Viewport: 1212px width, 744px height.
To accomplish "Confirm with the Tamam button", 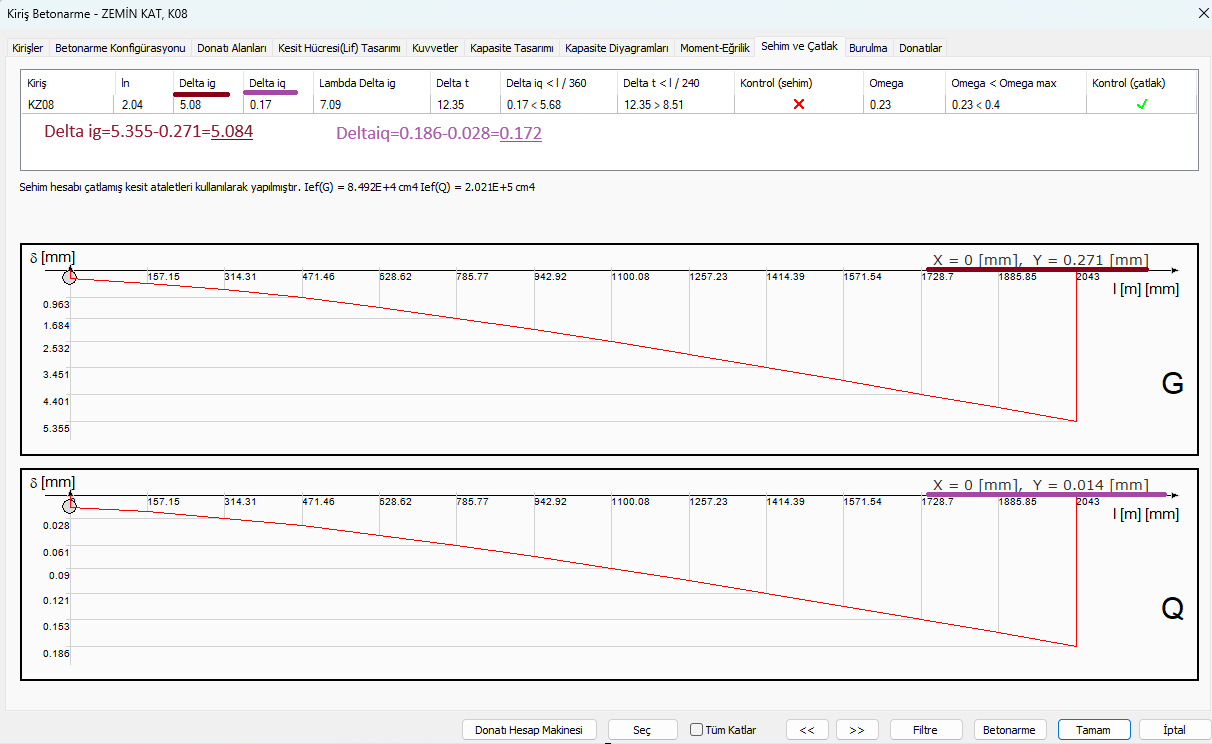I will click(1094, 730).
